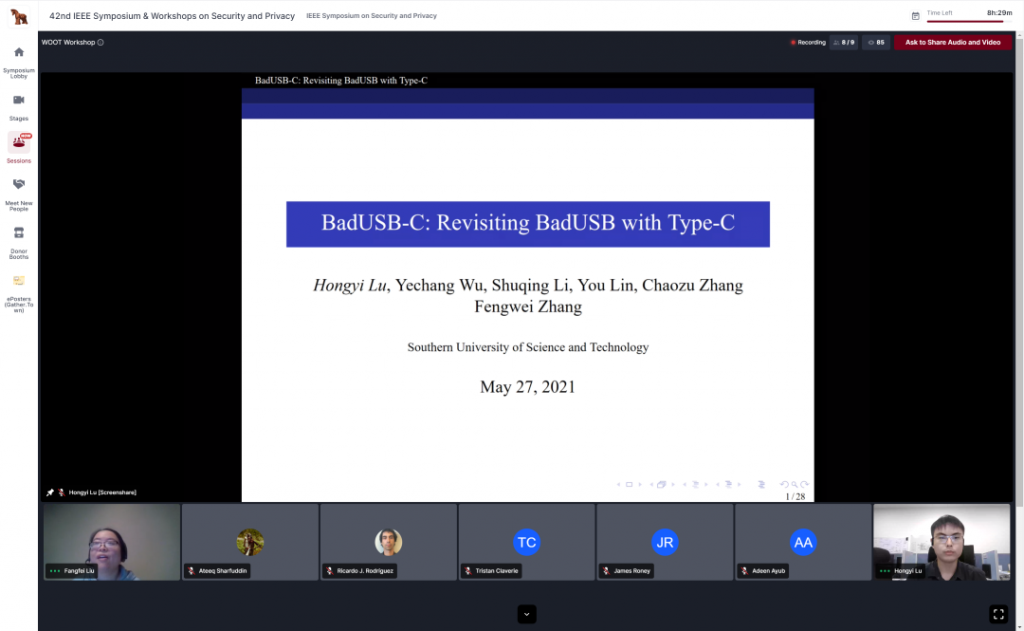Click Ask to Share Audio and Video

(952, 43)
